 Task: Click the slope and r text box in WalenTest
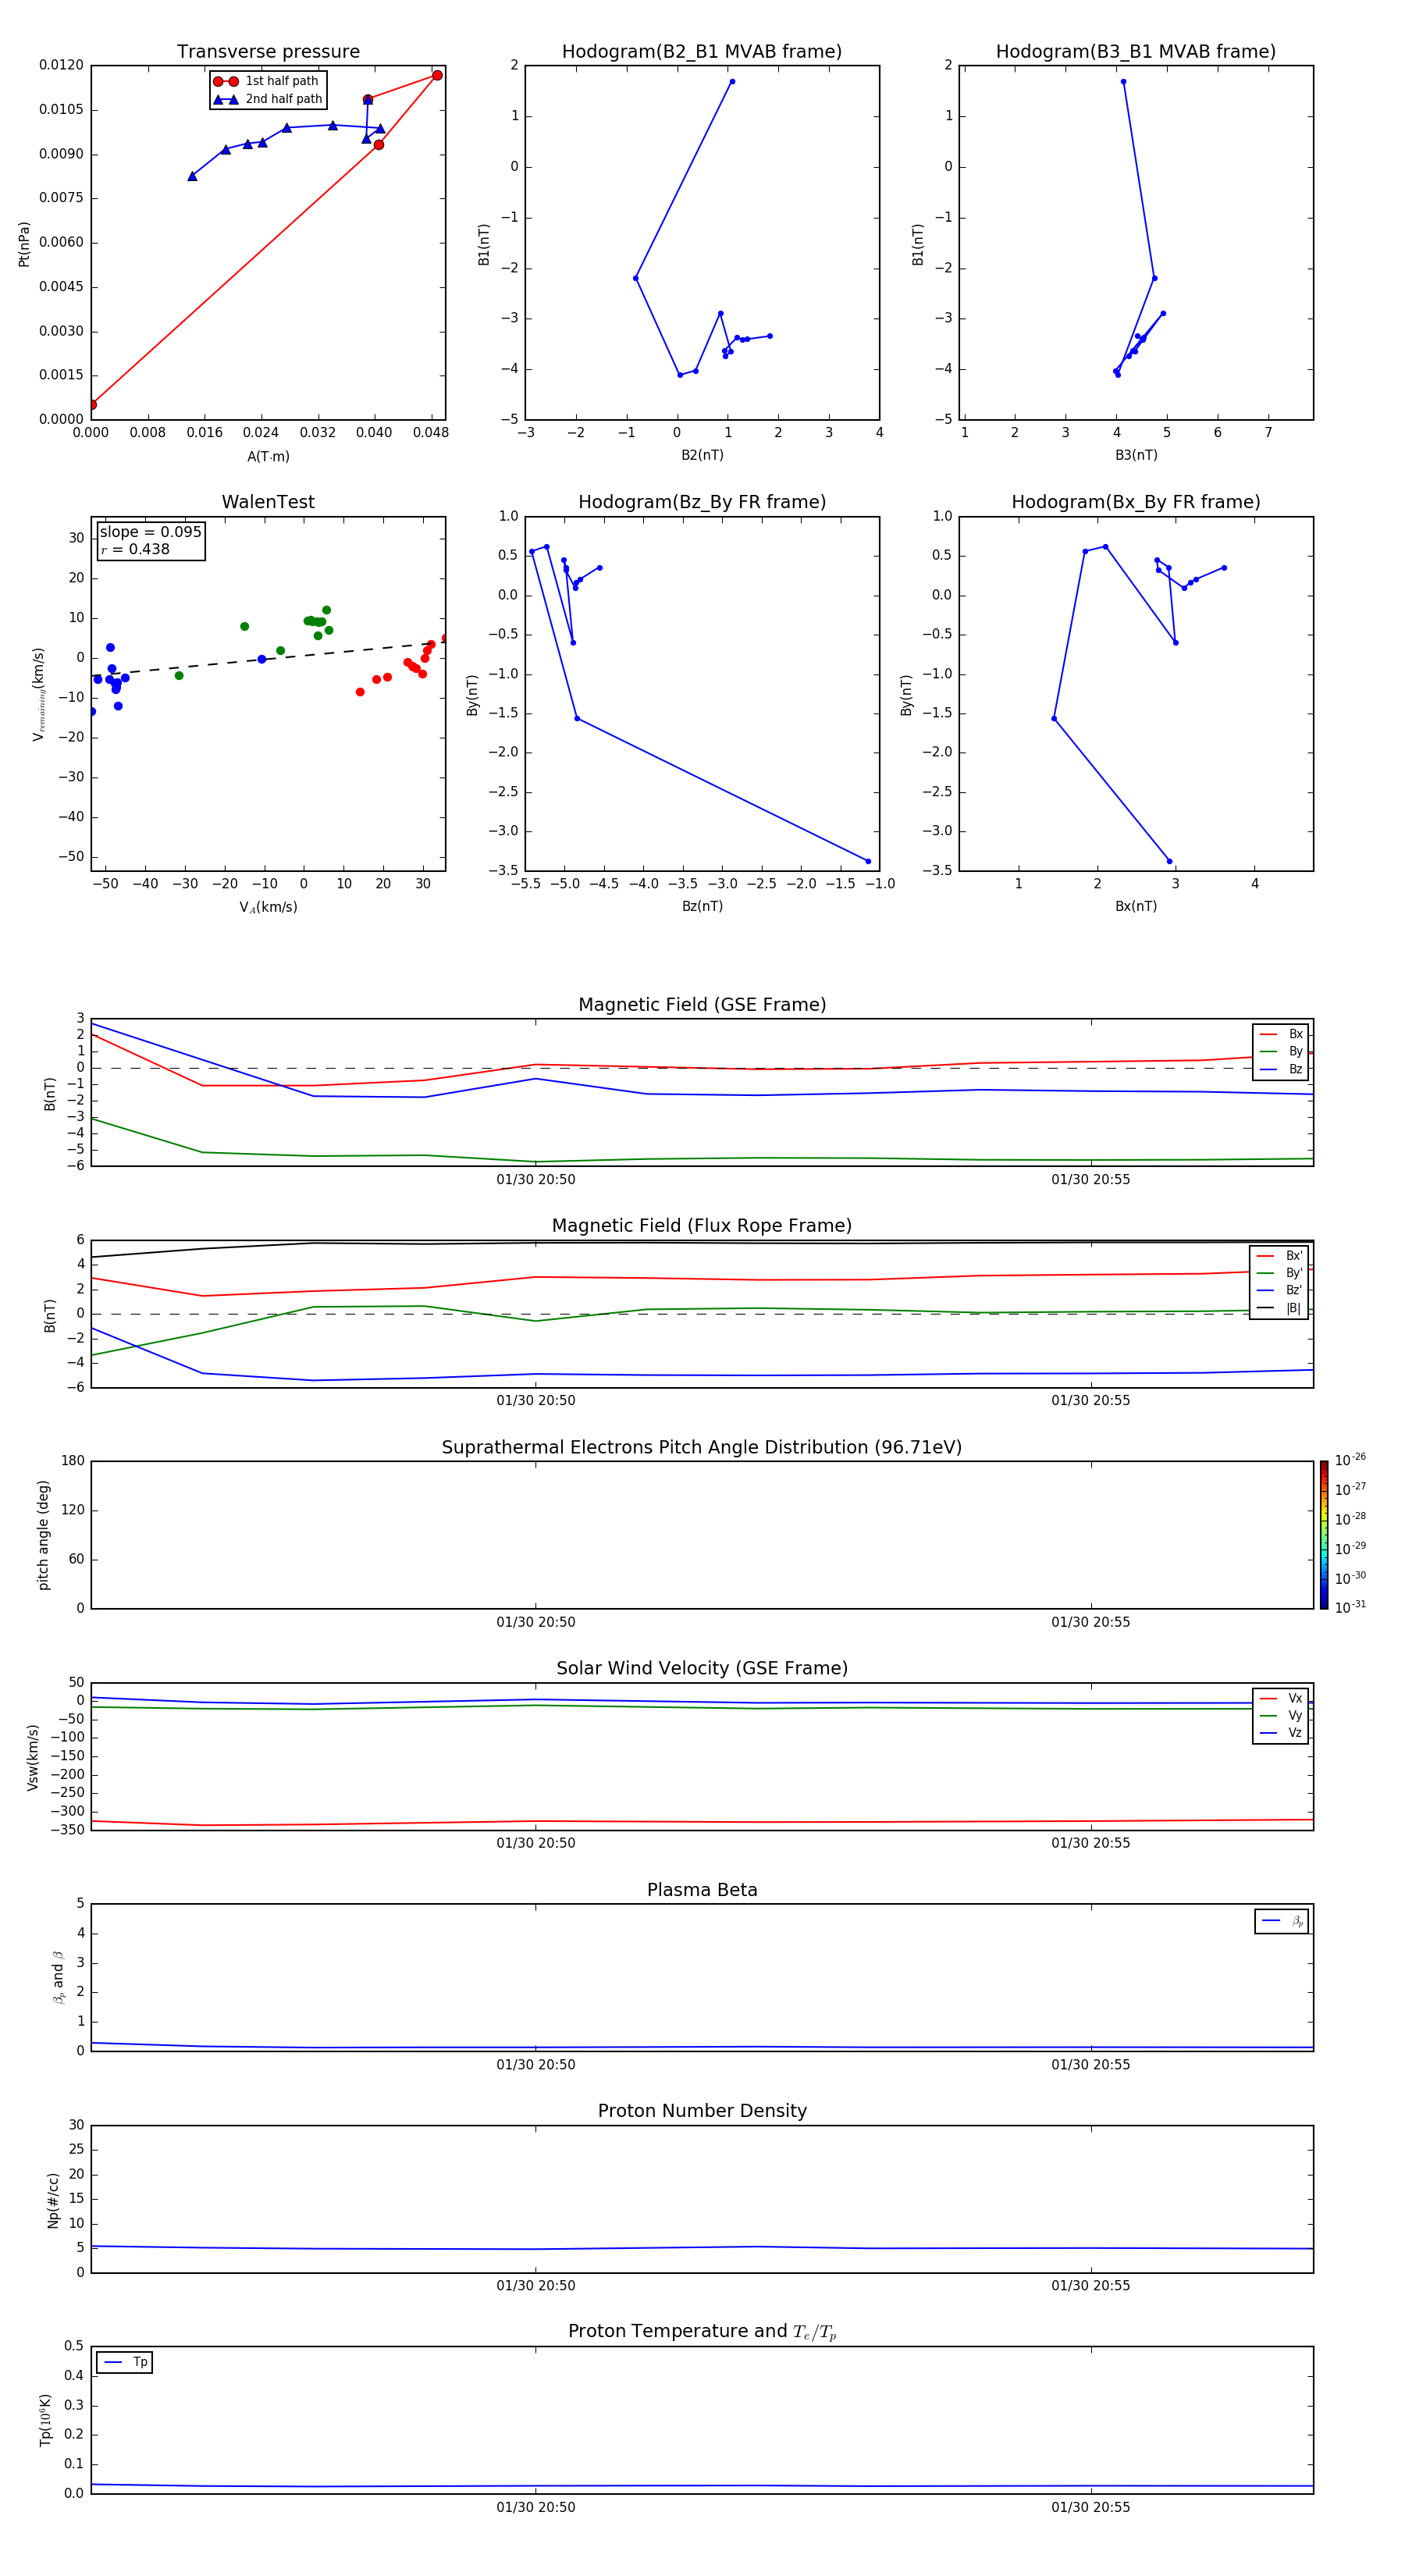(x=150, y=541)
